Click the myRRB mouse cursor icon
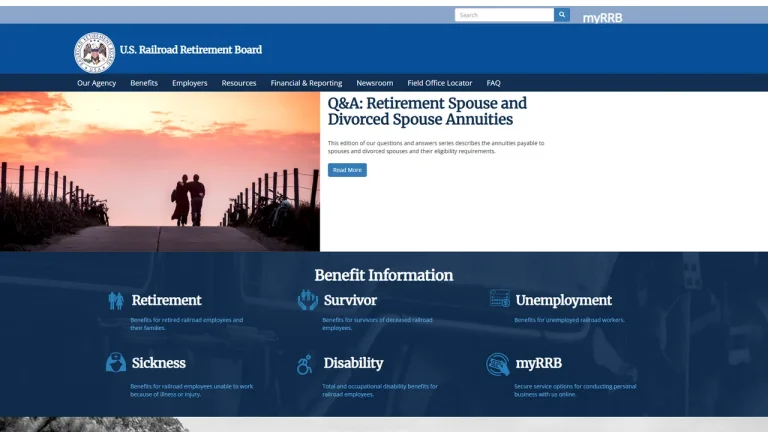 498,364
